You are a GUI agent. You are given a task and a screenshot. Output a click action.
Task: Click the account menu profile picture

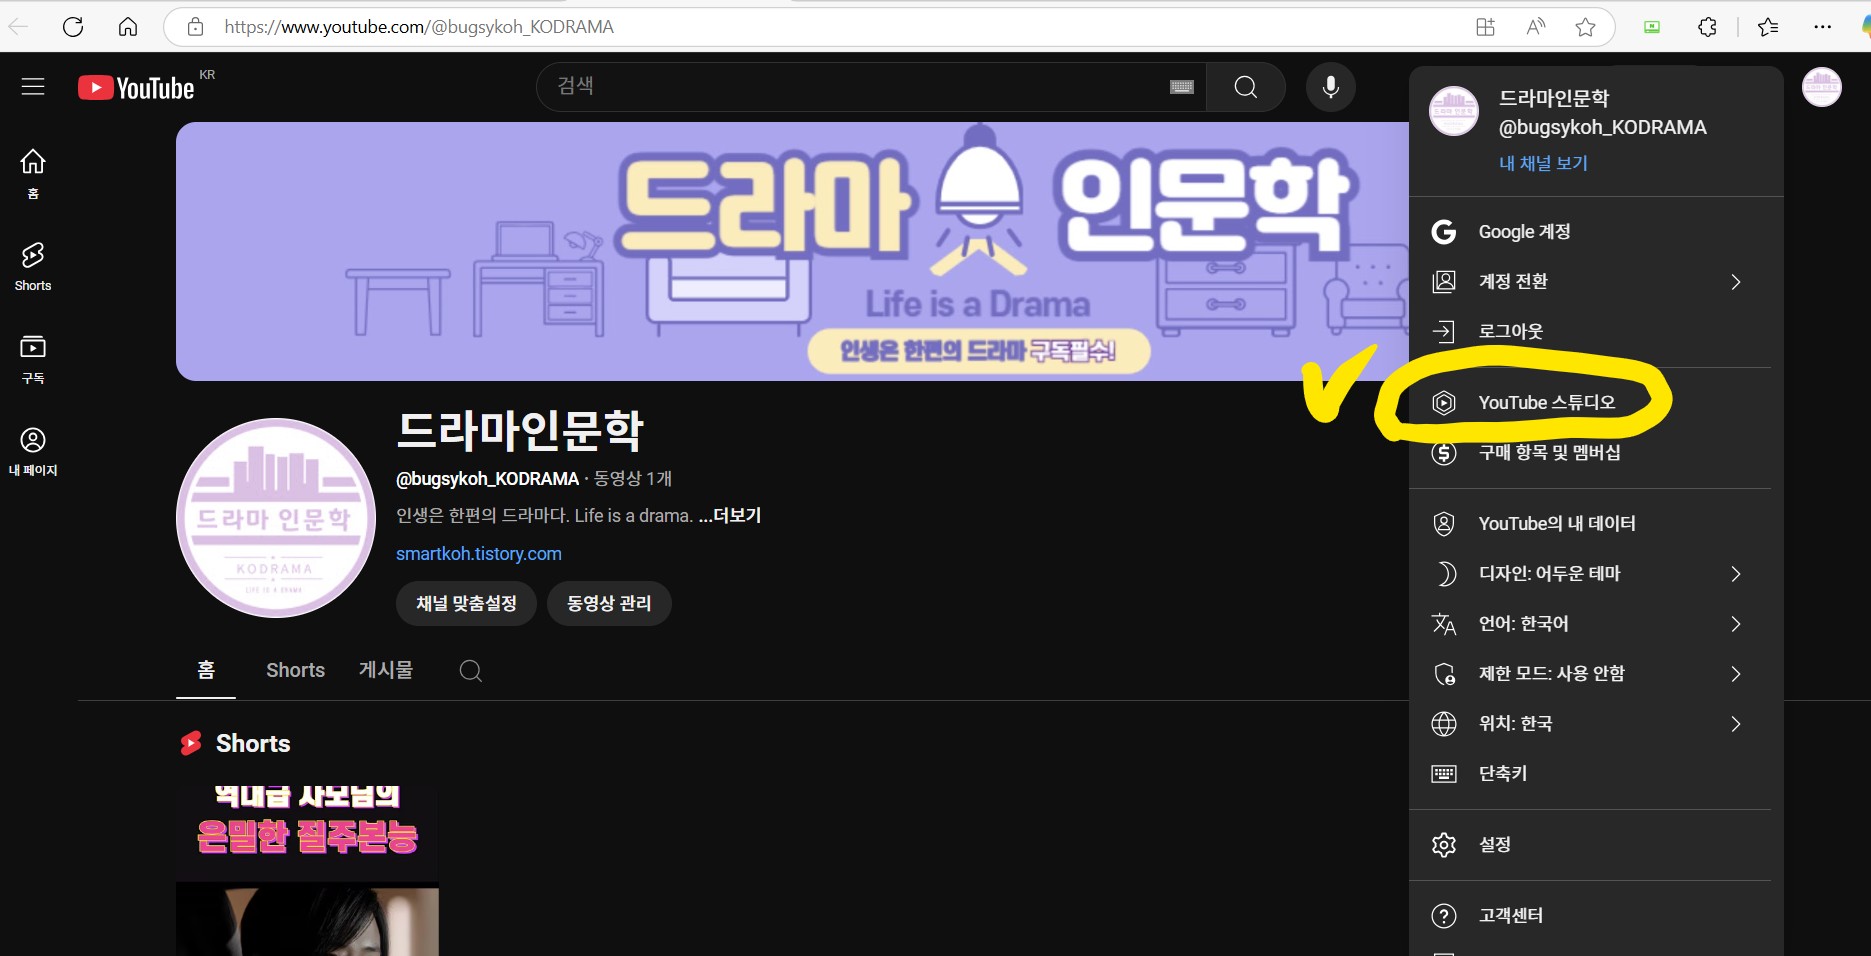click(x=1454, y=111)
